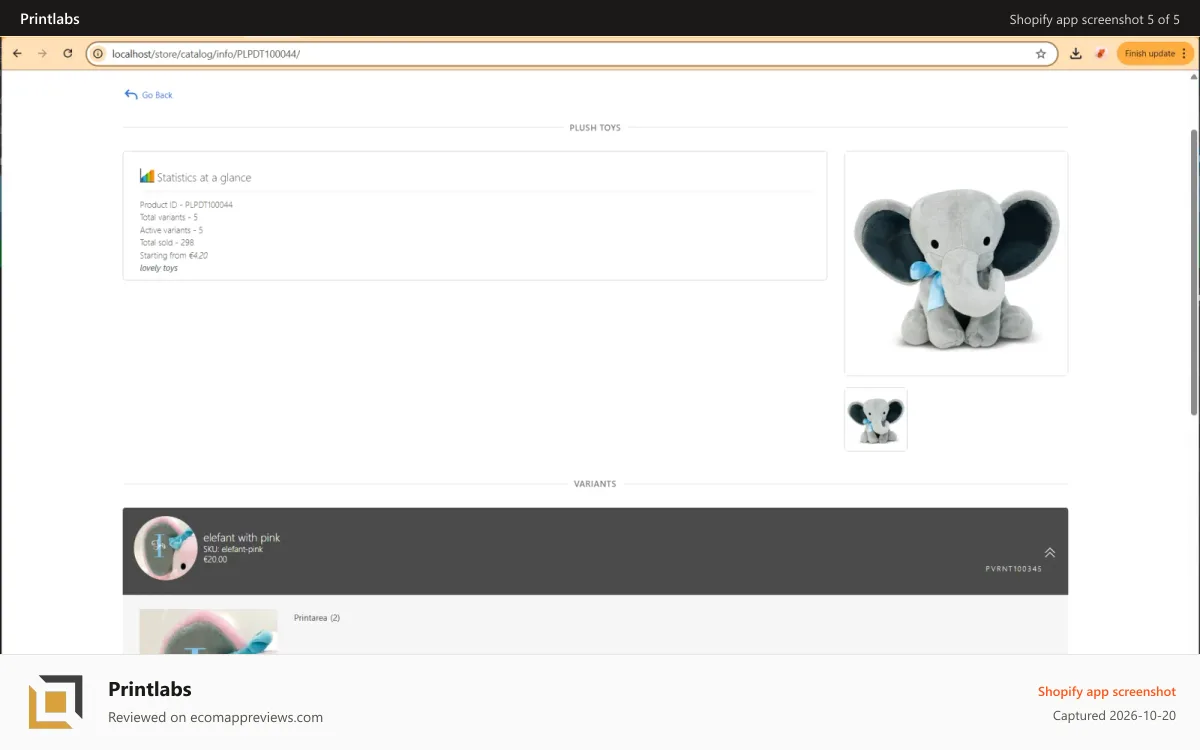Click the 'Starting from €4.20' text
Screen dimensions: 1200x750
174,256
